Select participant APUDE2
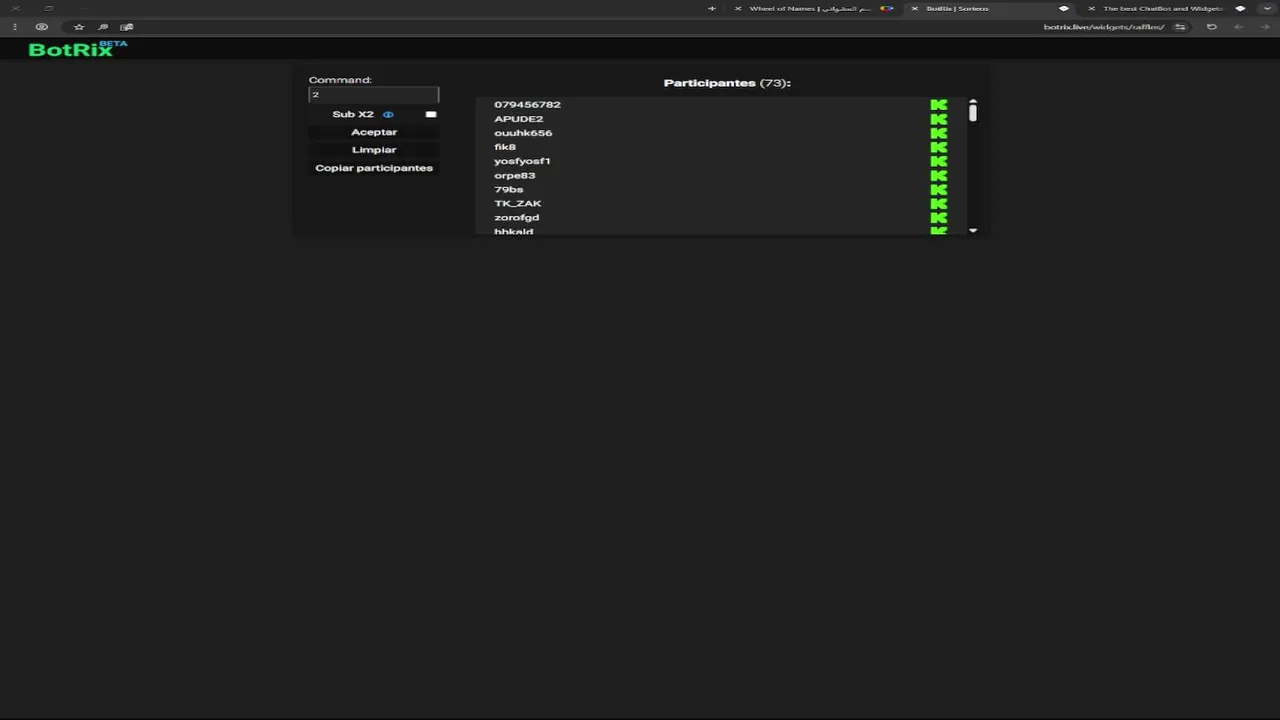Image resolution: width=1280 pixels, height=720 pixels. click(x=518, y=119)
